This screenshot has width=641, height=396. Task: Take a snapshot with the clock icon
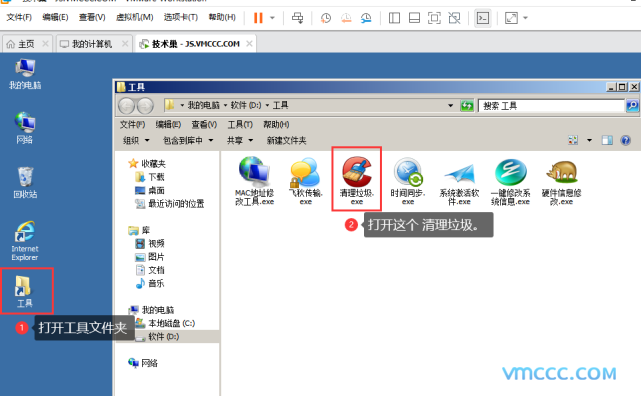click(326, 18)
